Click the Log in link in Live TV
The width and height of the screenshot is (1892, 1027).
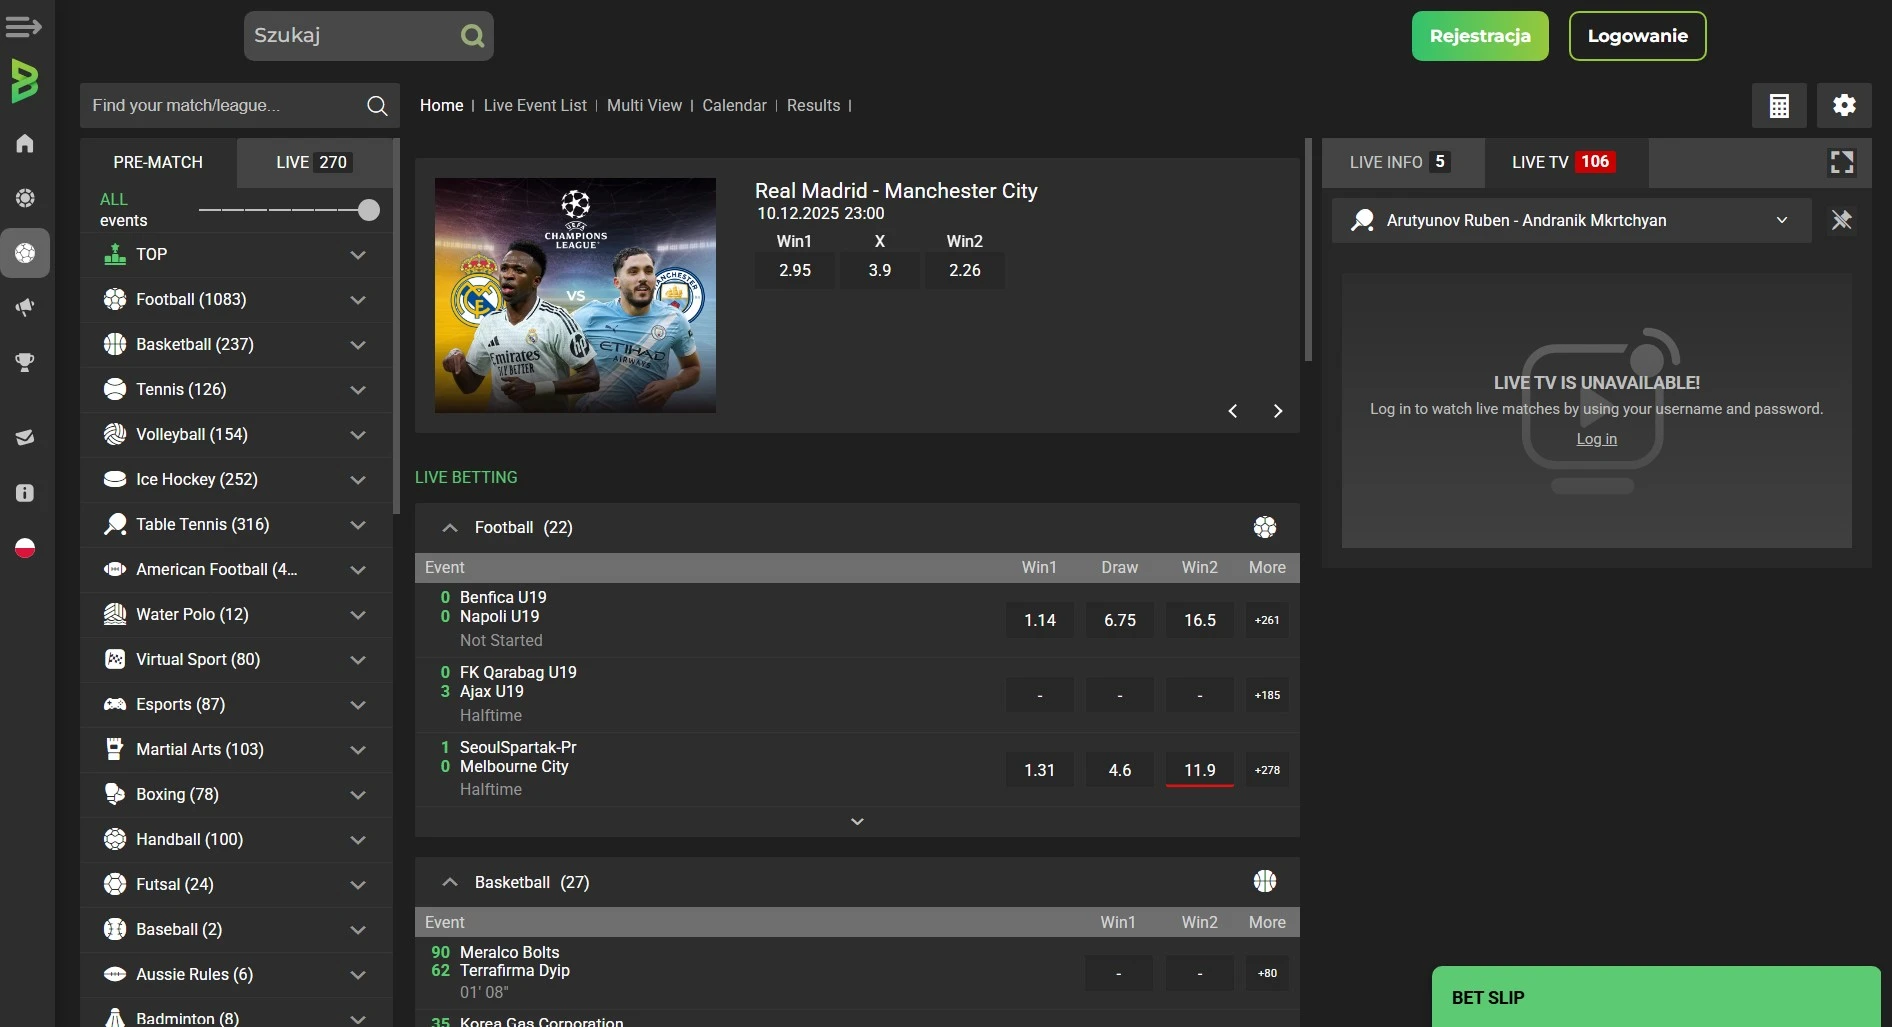1596,439
